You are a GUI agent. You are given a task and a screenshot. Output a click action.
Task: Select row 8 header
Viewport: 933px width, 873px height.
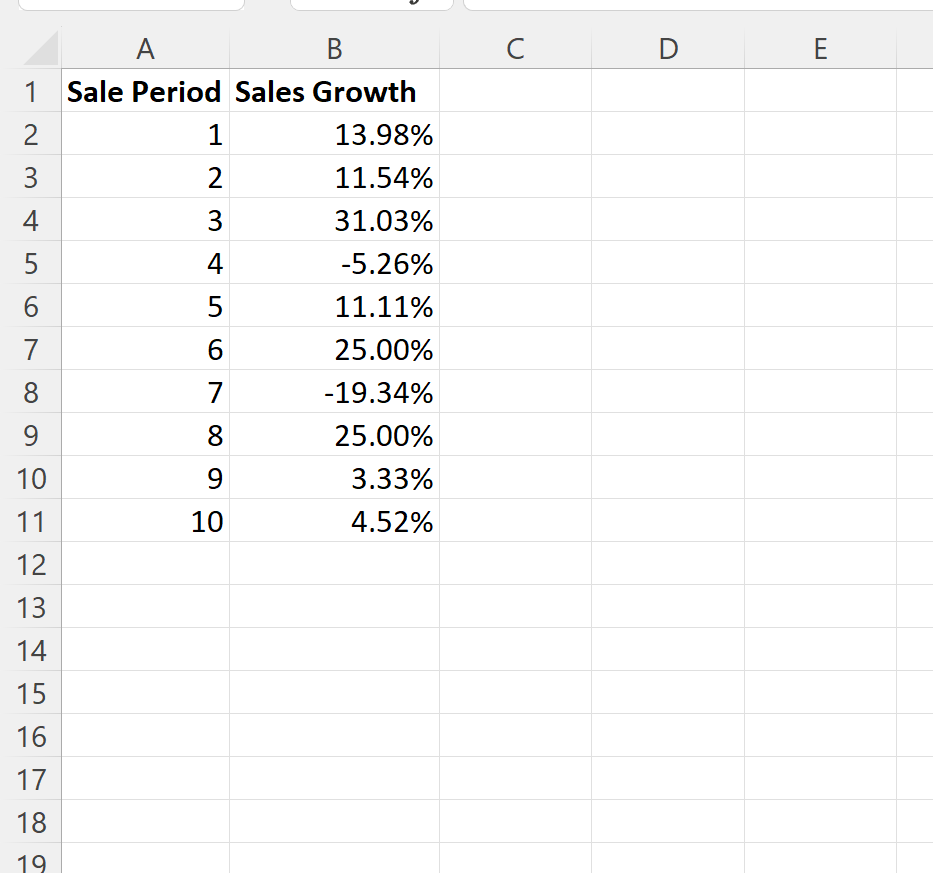coord(31,392)
